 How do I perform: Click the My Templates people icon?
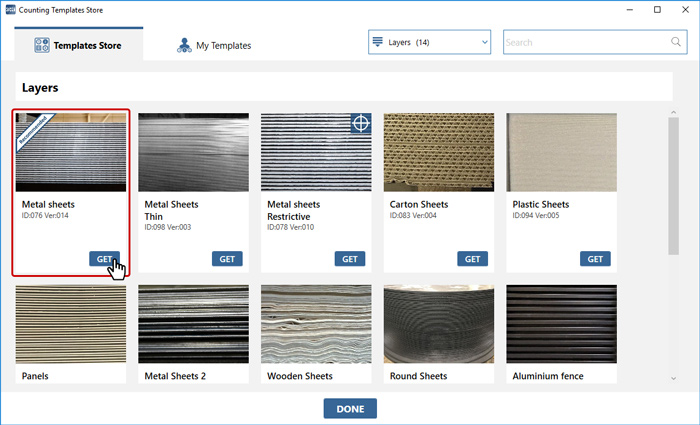(x=184, y=45)
